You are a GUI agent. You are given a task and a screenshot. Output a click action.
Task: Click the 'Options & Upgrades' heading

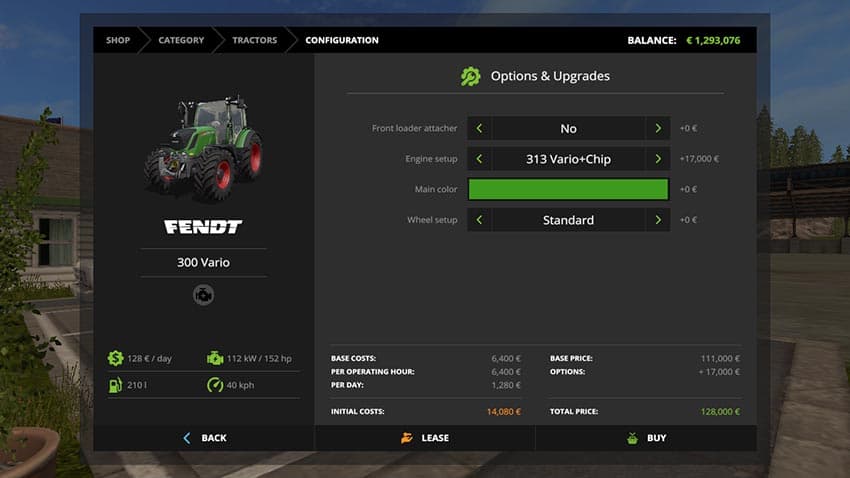pyautogui.click(x=550, y=76)
